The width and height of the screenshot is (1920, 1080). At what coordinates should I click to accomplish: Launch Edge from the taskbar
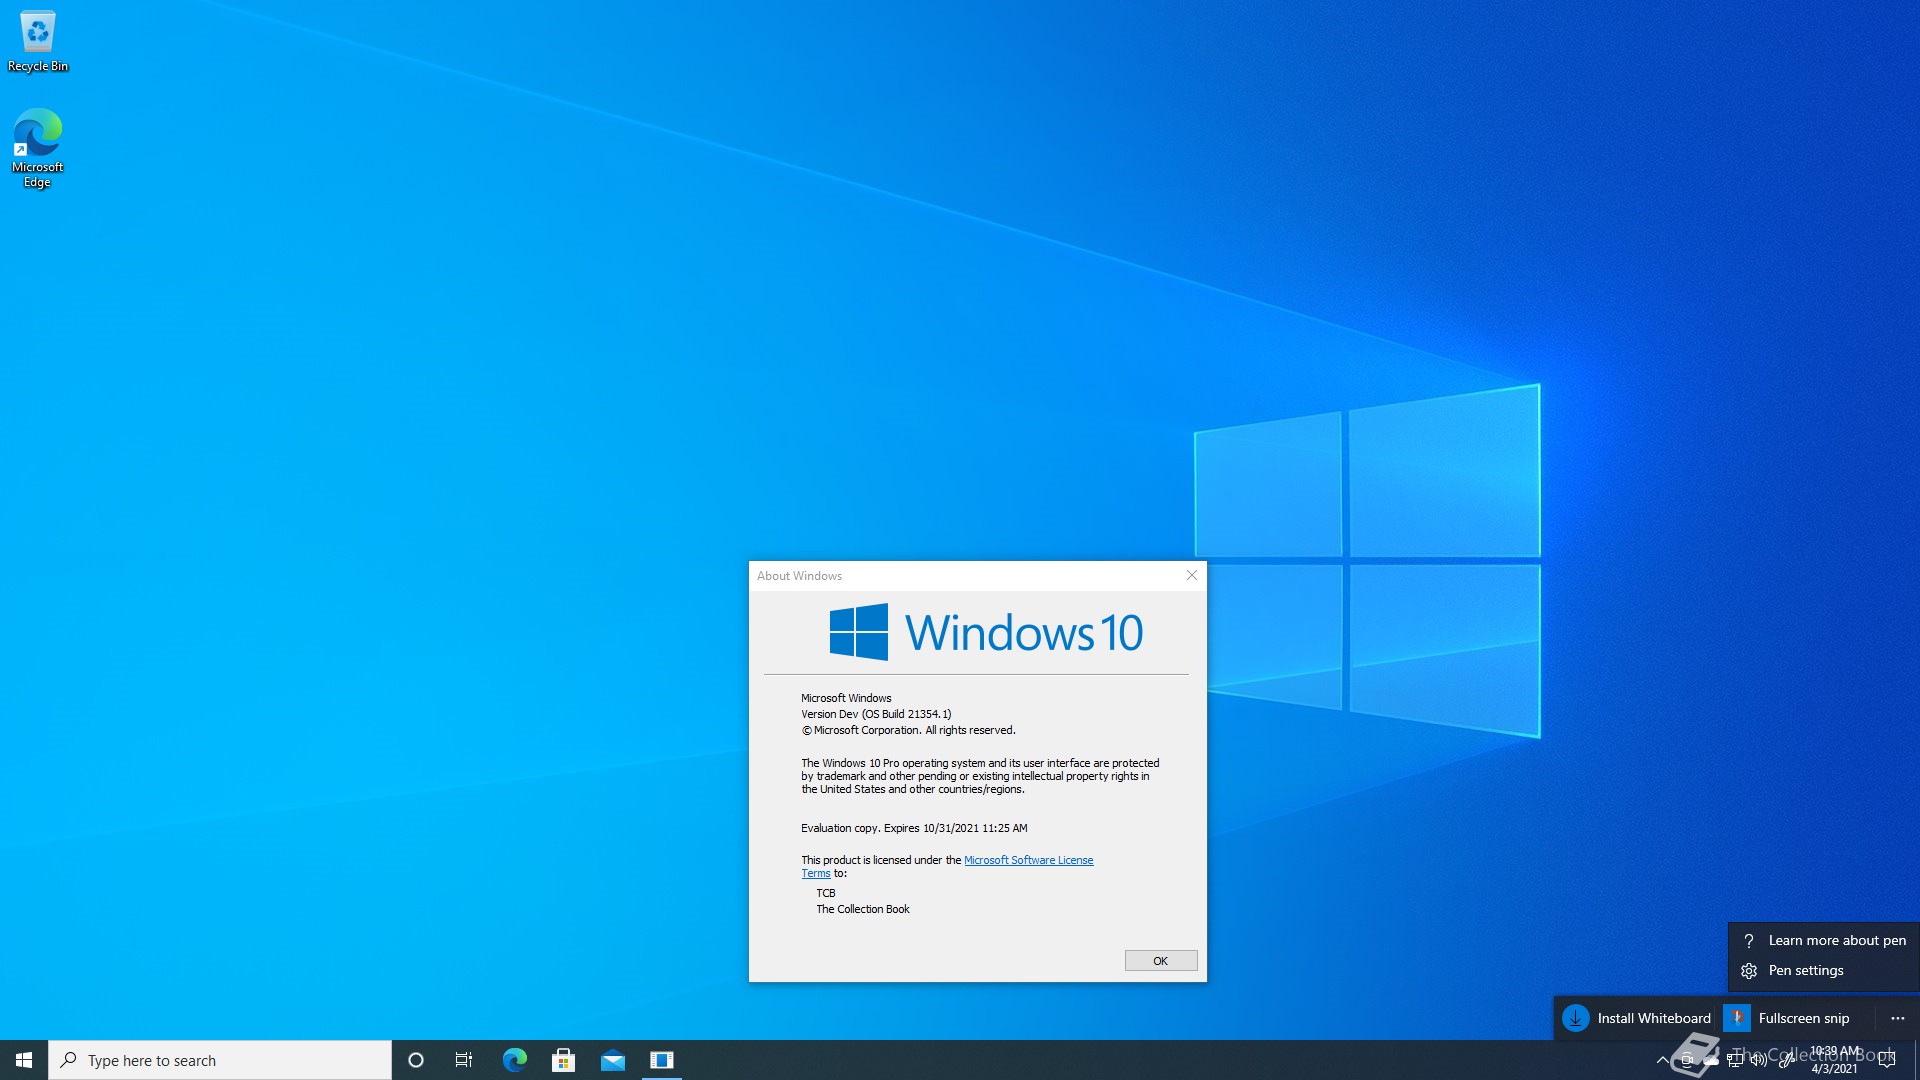coord(514,1060)
